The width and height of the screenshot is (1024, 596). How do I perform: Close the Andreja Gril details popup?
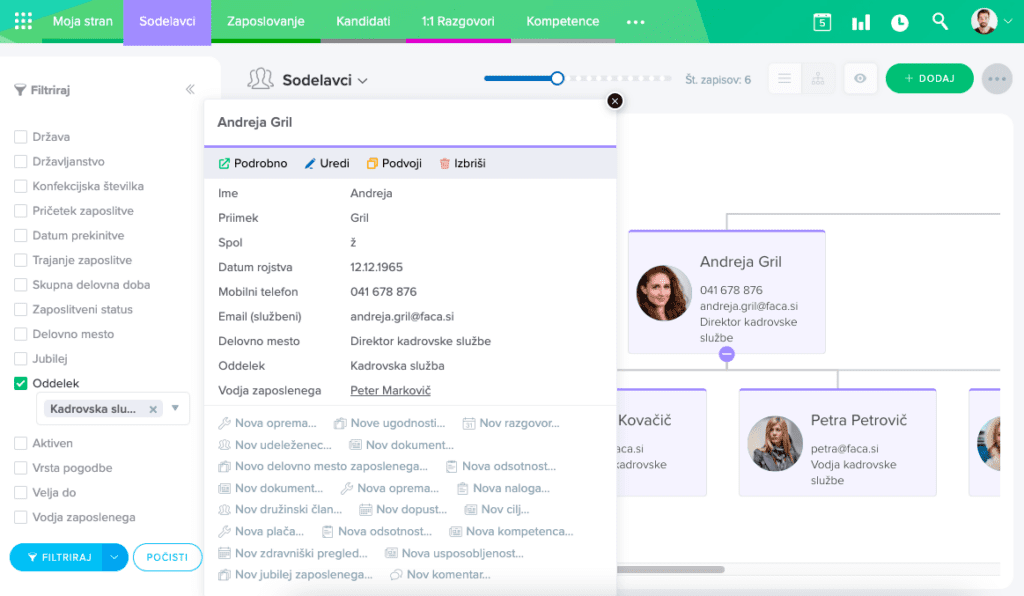coord(615,100)
